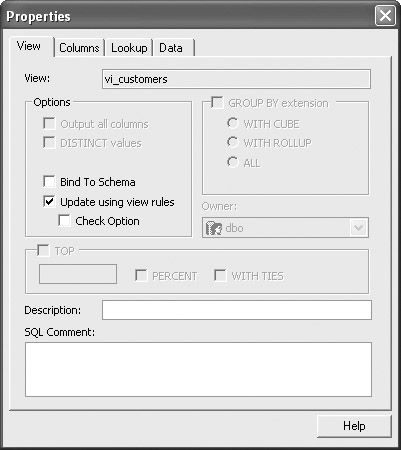Select the ALL radio option
Screen dimensions: 401x450
233,162
